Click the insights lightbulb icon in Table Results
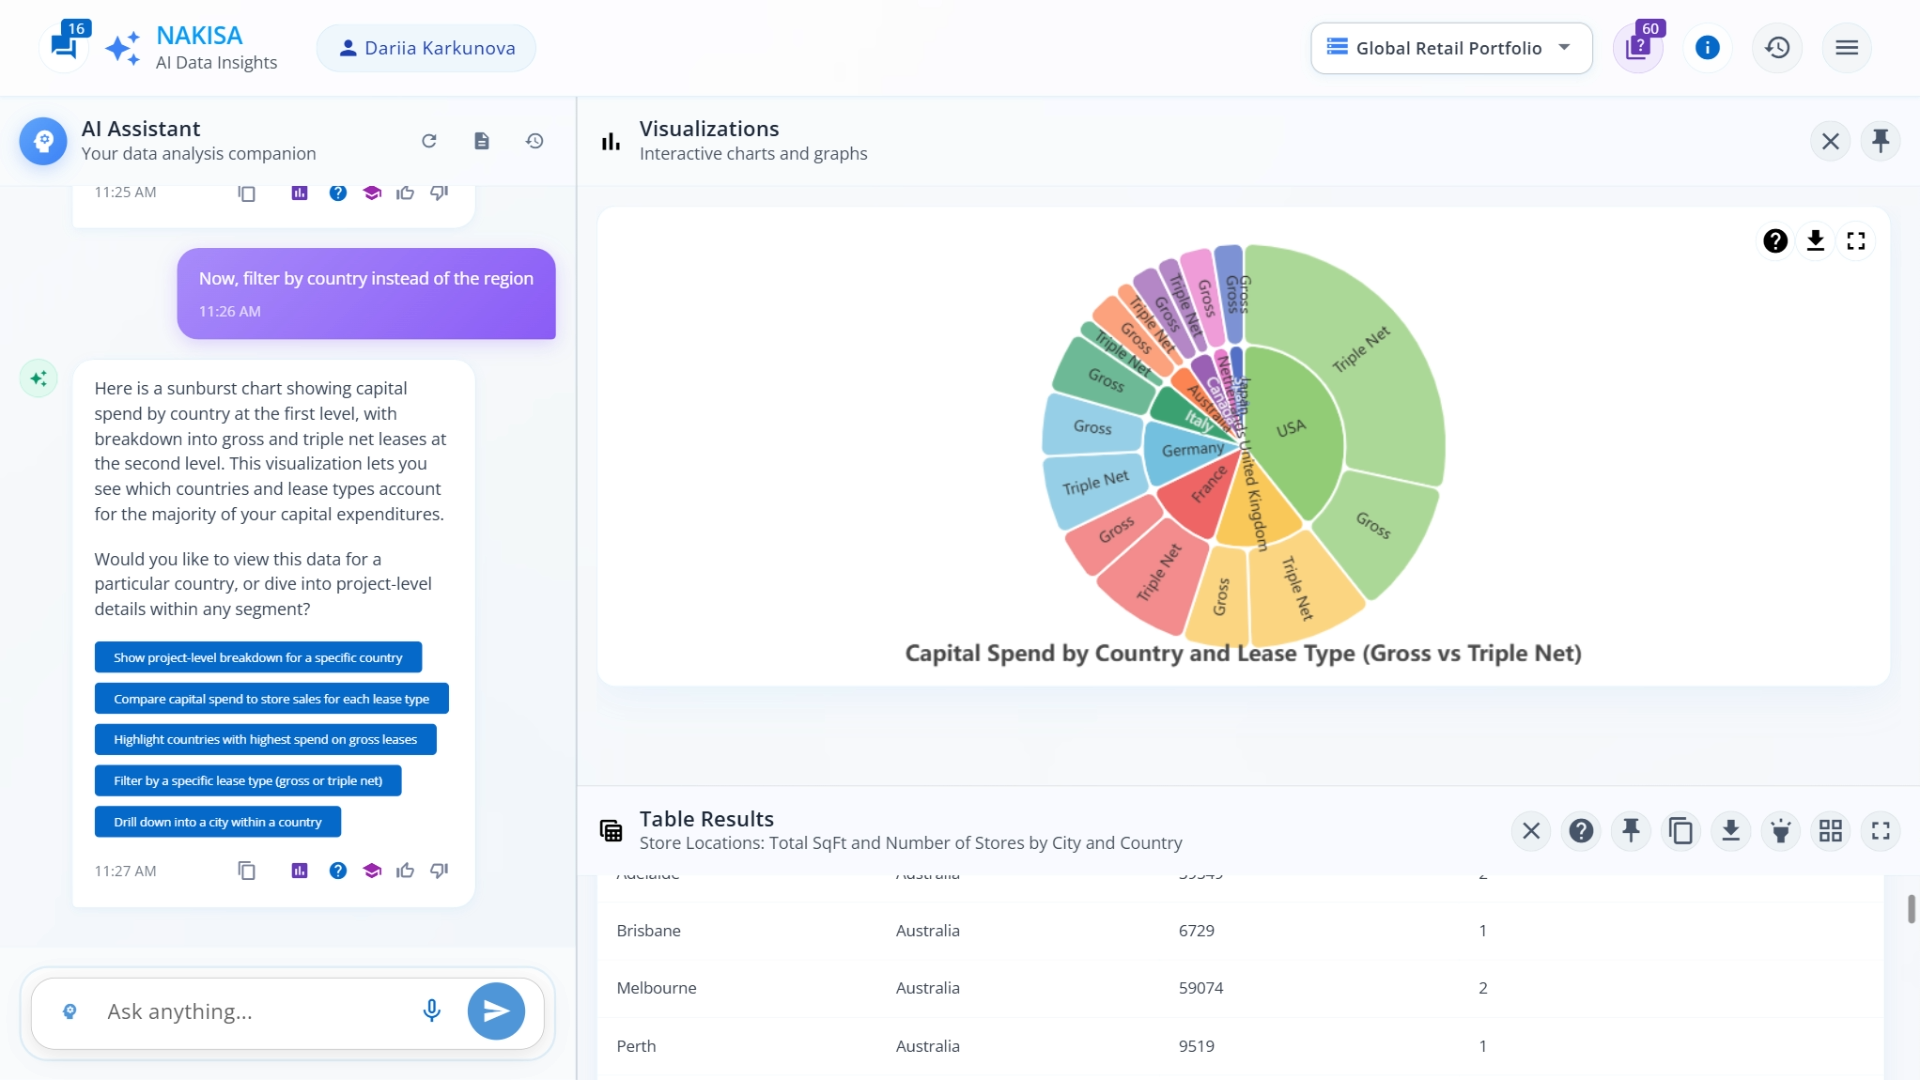The height and width of the screenshot is (1080, 1920). [x=1780, y=831]
